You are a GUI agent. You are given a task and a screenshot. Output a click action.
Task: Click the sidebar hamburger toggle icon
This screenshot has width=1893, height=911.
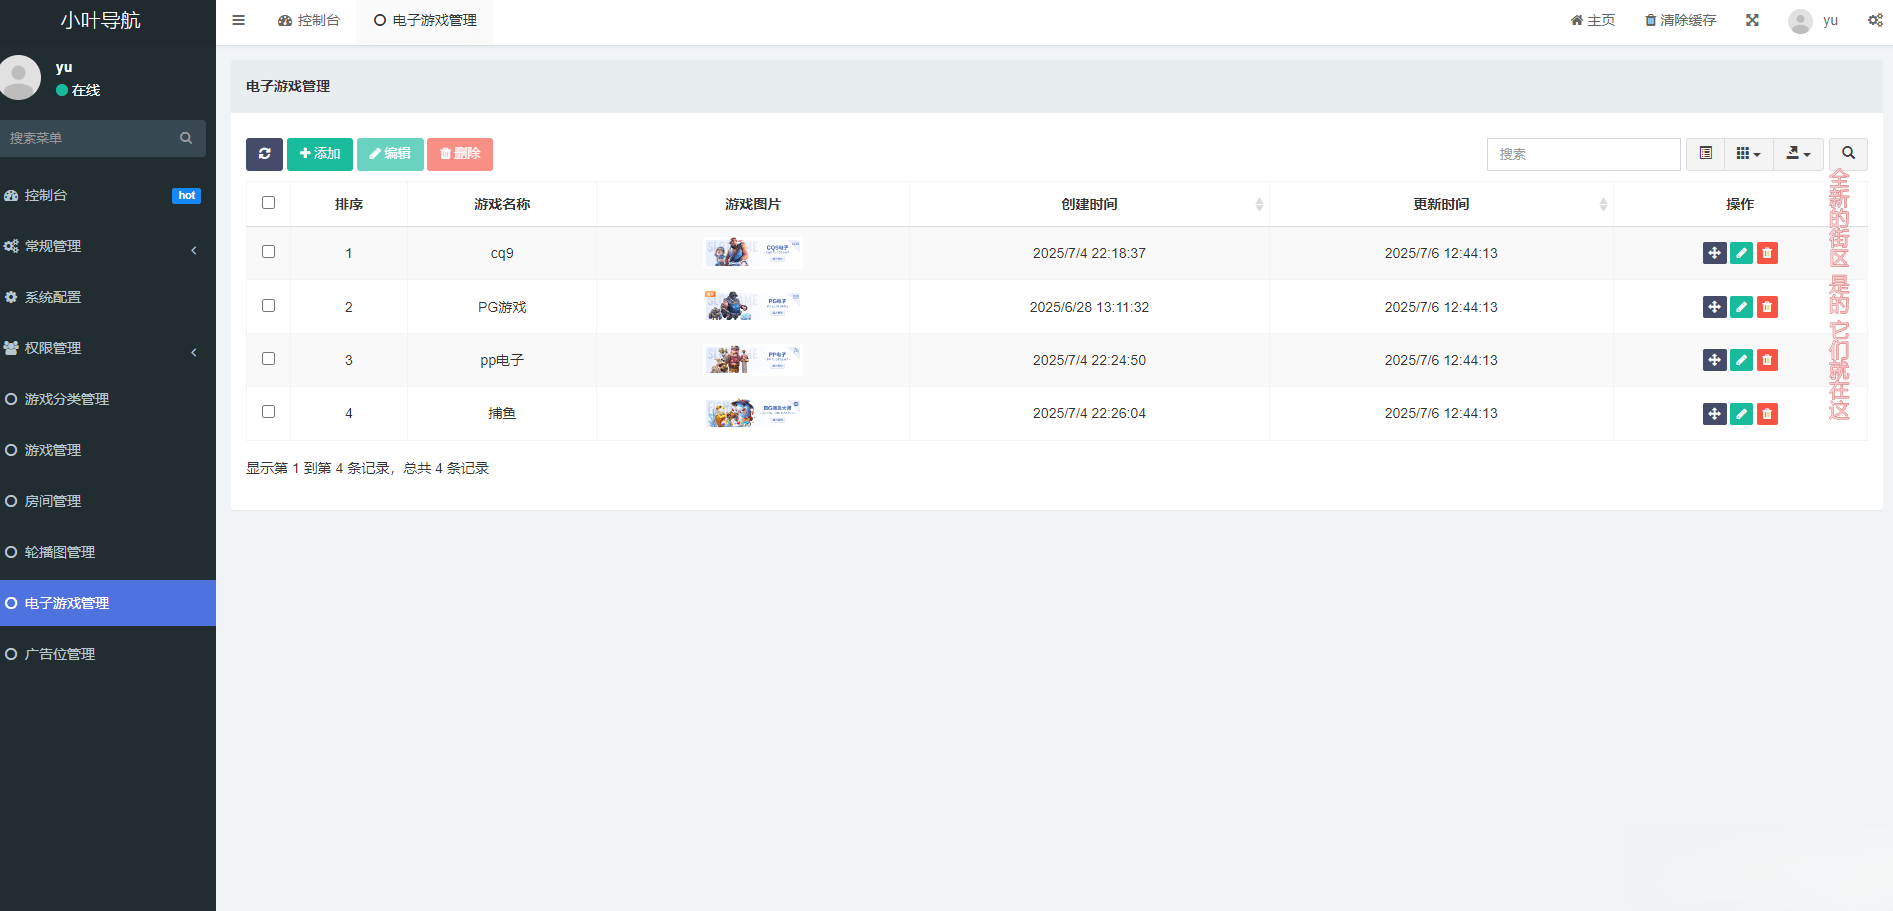(x=239, y=20)
